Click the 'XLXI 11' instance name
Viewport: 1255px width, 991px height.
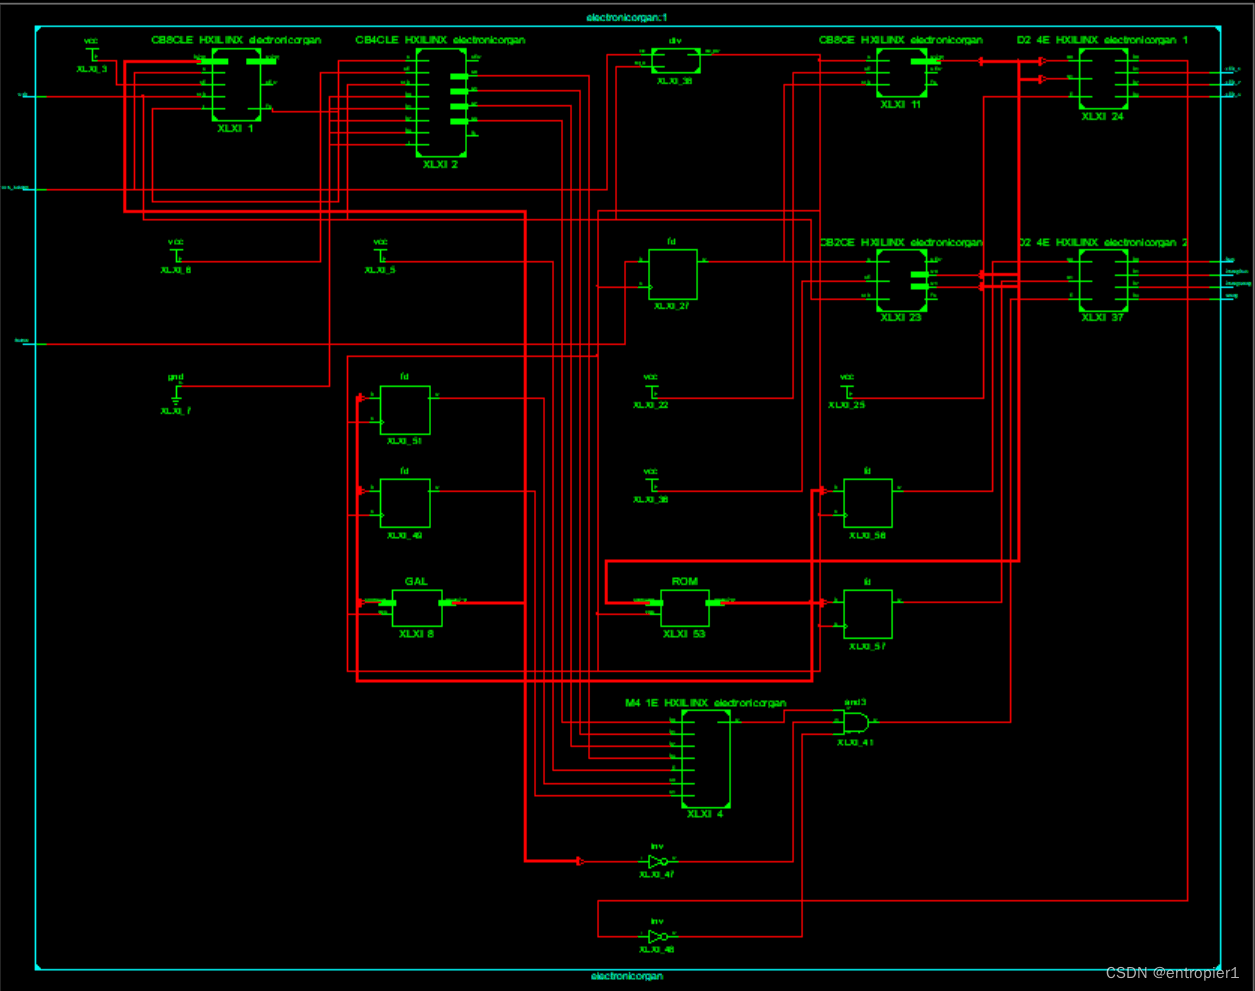tap(901, 104)
